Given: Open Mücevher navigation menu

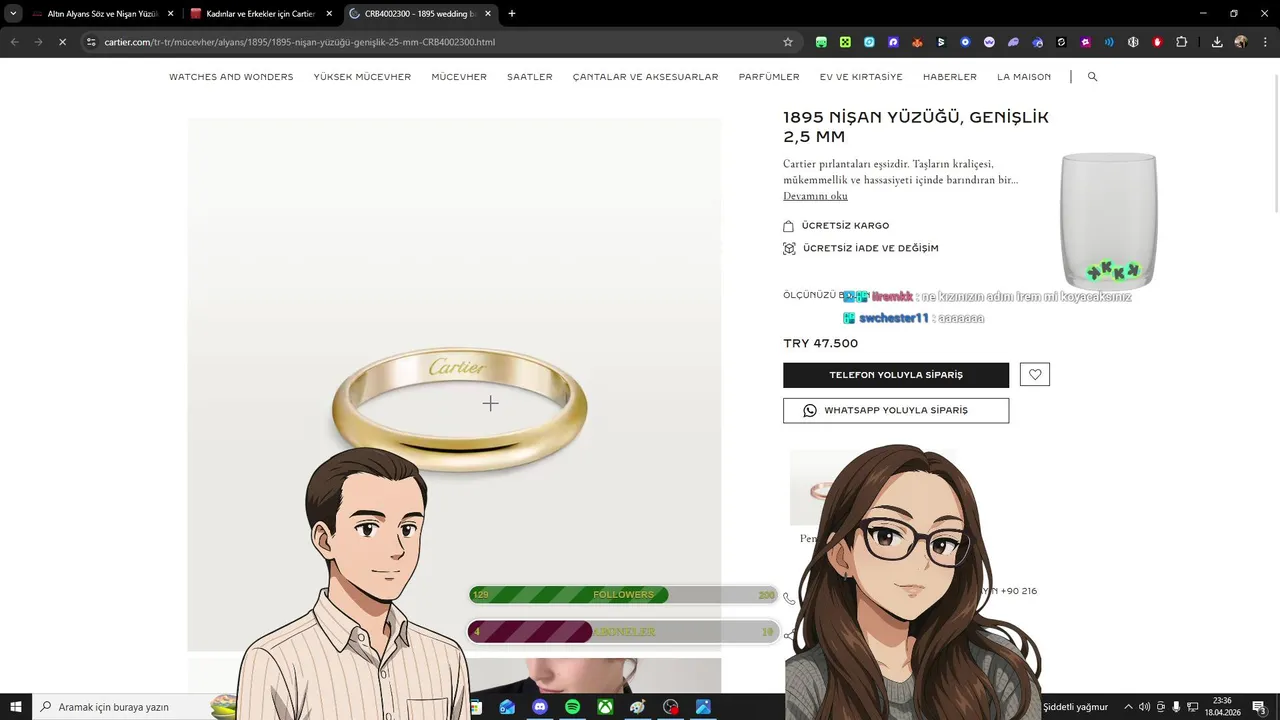Looking at the screenshot, I should click(459, 77).
